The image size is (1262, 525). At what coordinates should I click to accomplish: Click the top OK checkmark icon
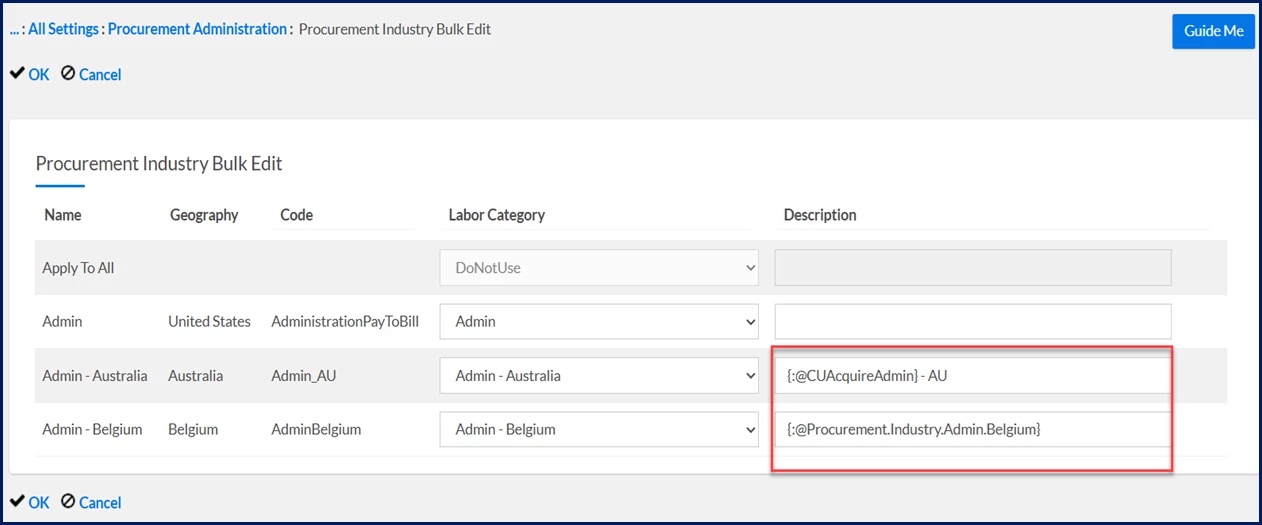(x=17, y=73)
